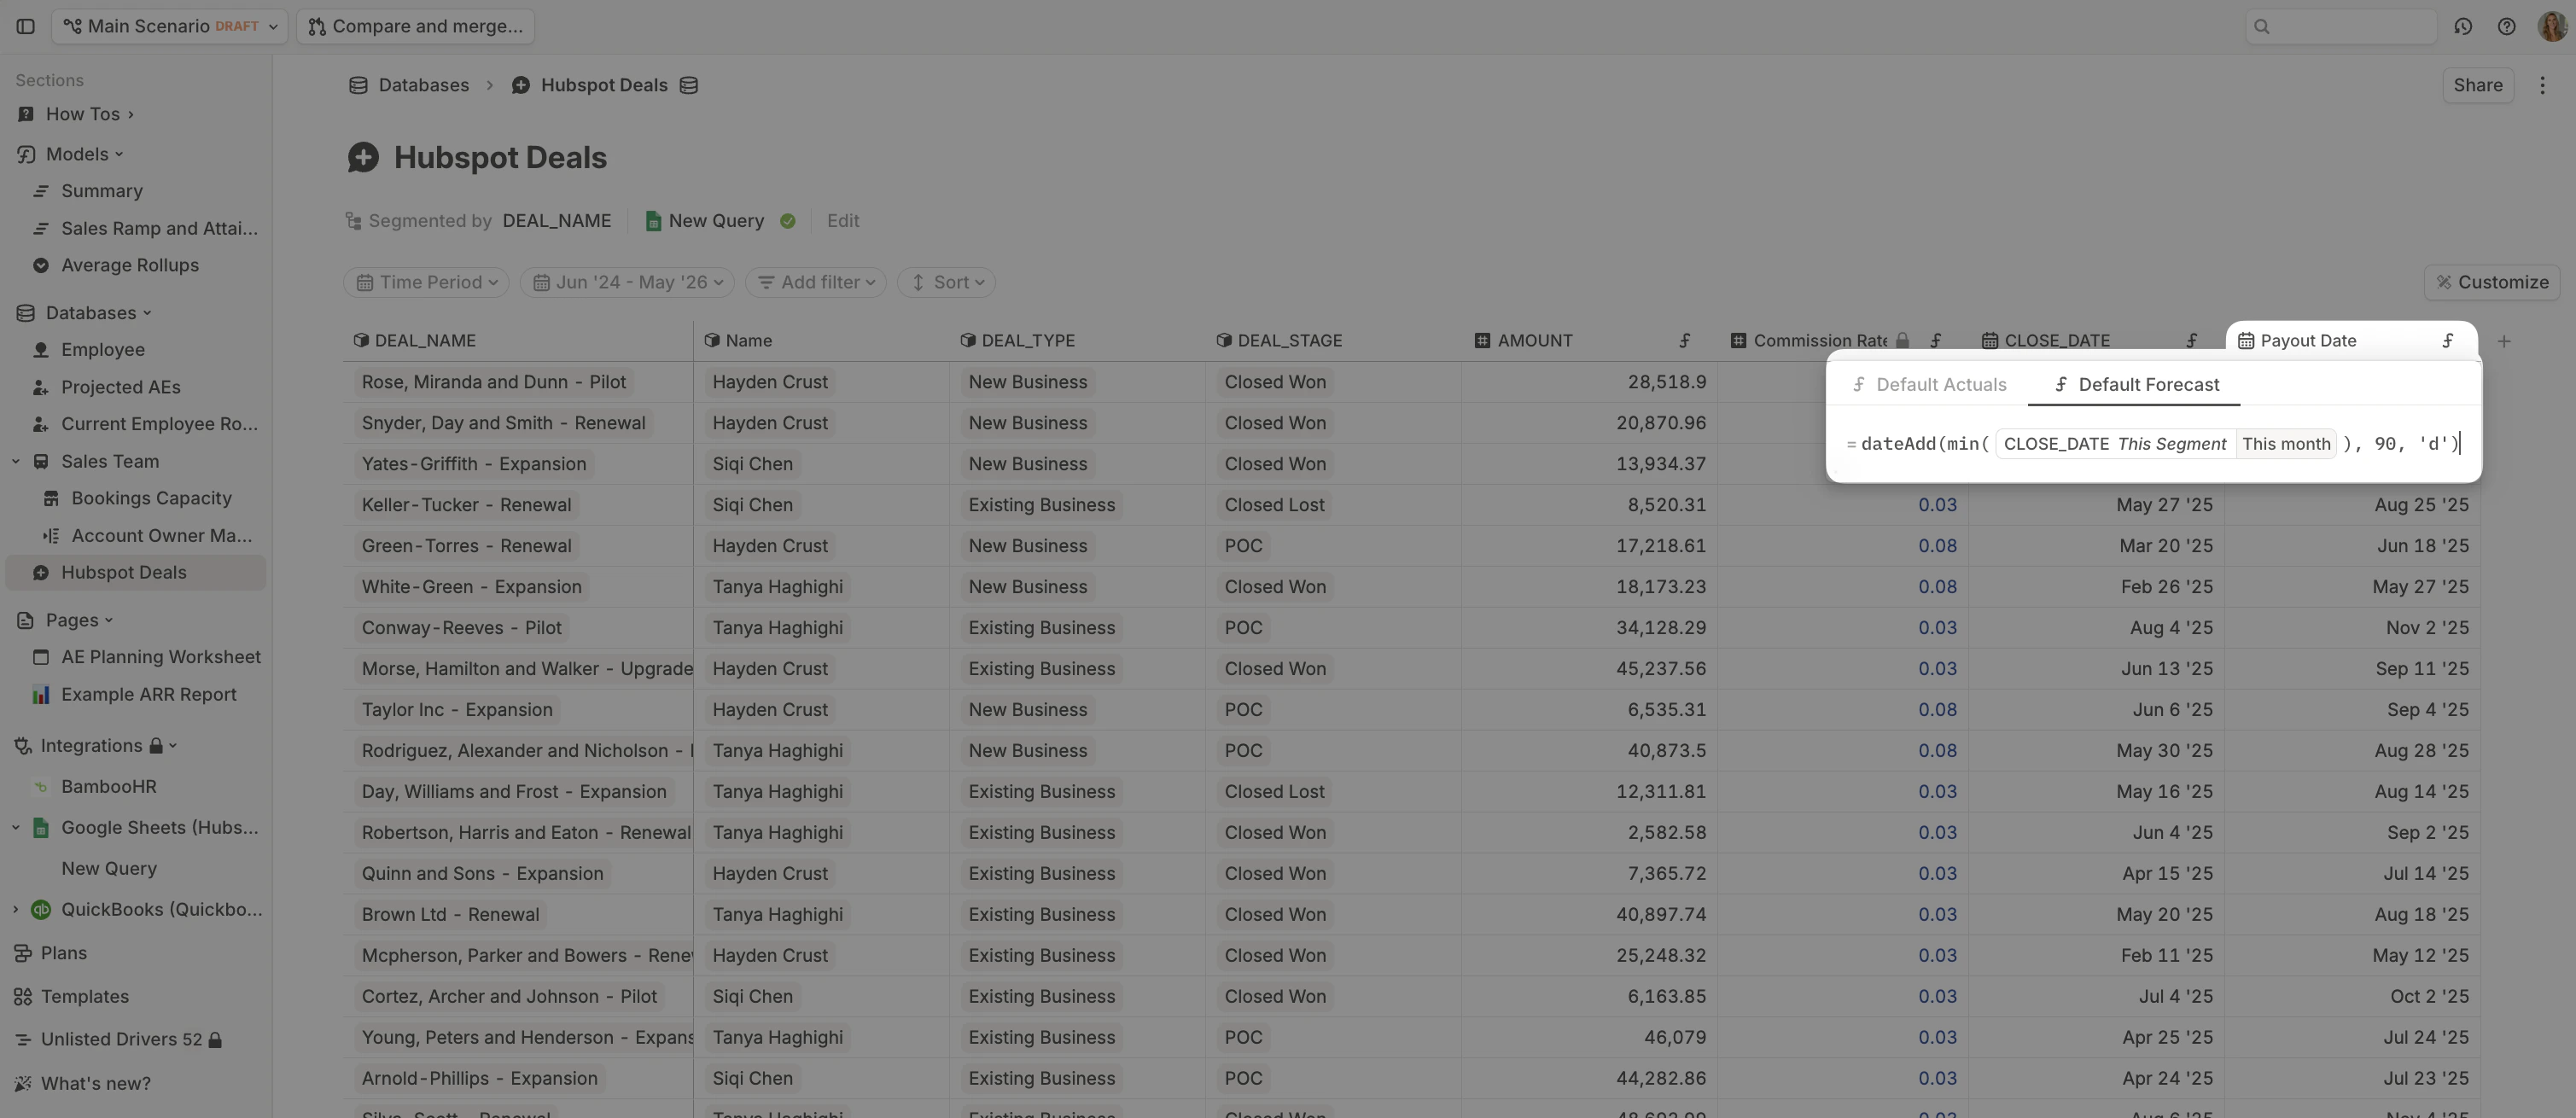Click the user profile avatar
This screenshot has width=2576, height=1118.
2551,26
